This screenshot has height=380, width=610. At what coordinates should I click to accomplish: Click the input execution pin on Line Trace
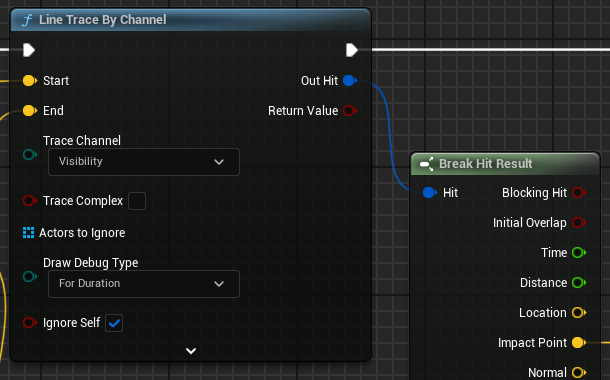[29, 50]
